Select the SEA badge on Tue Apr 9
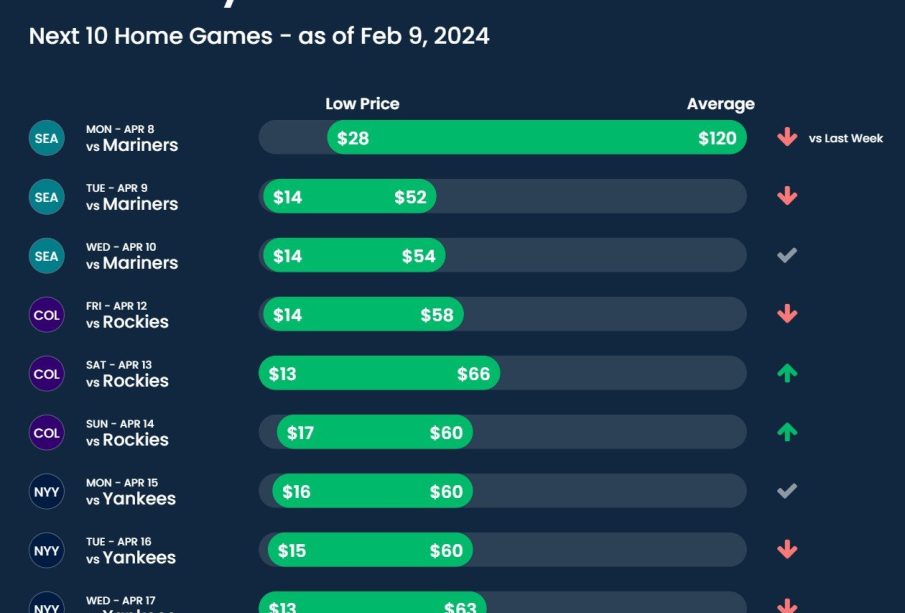Image resolution: width=905 pixels, height=613 pixels. (x=47, y=197)
